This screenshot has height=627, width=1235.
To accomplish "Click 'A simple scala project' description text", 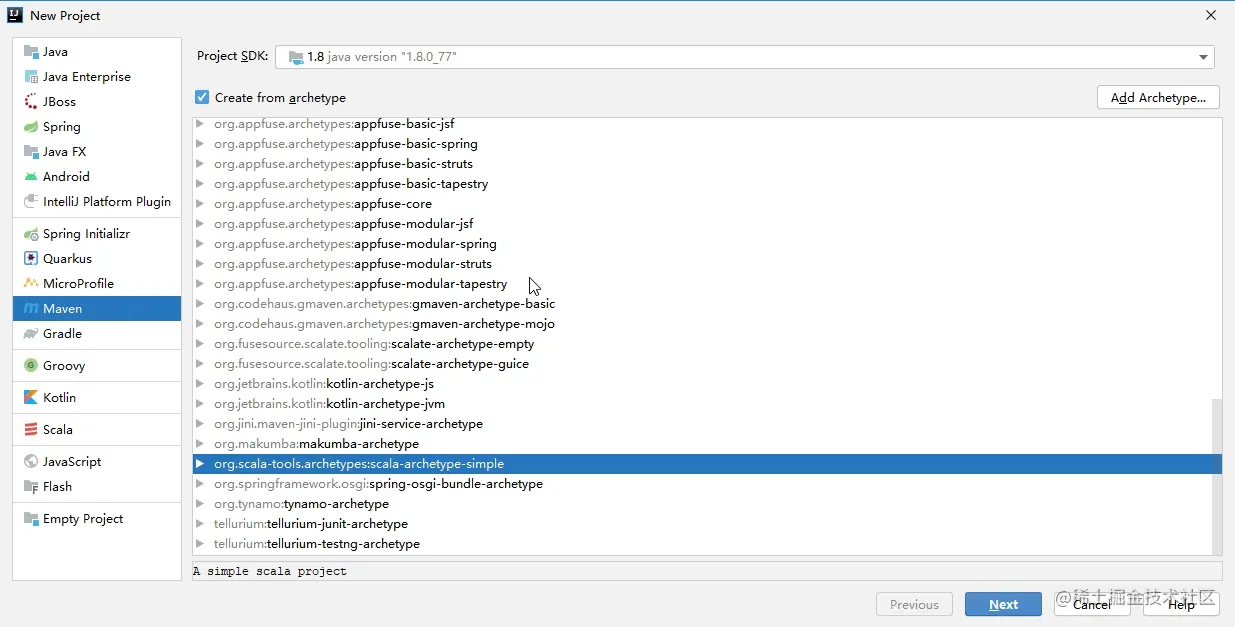I will (x=270, y=571).
